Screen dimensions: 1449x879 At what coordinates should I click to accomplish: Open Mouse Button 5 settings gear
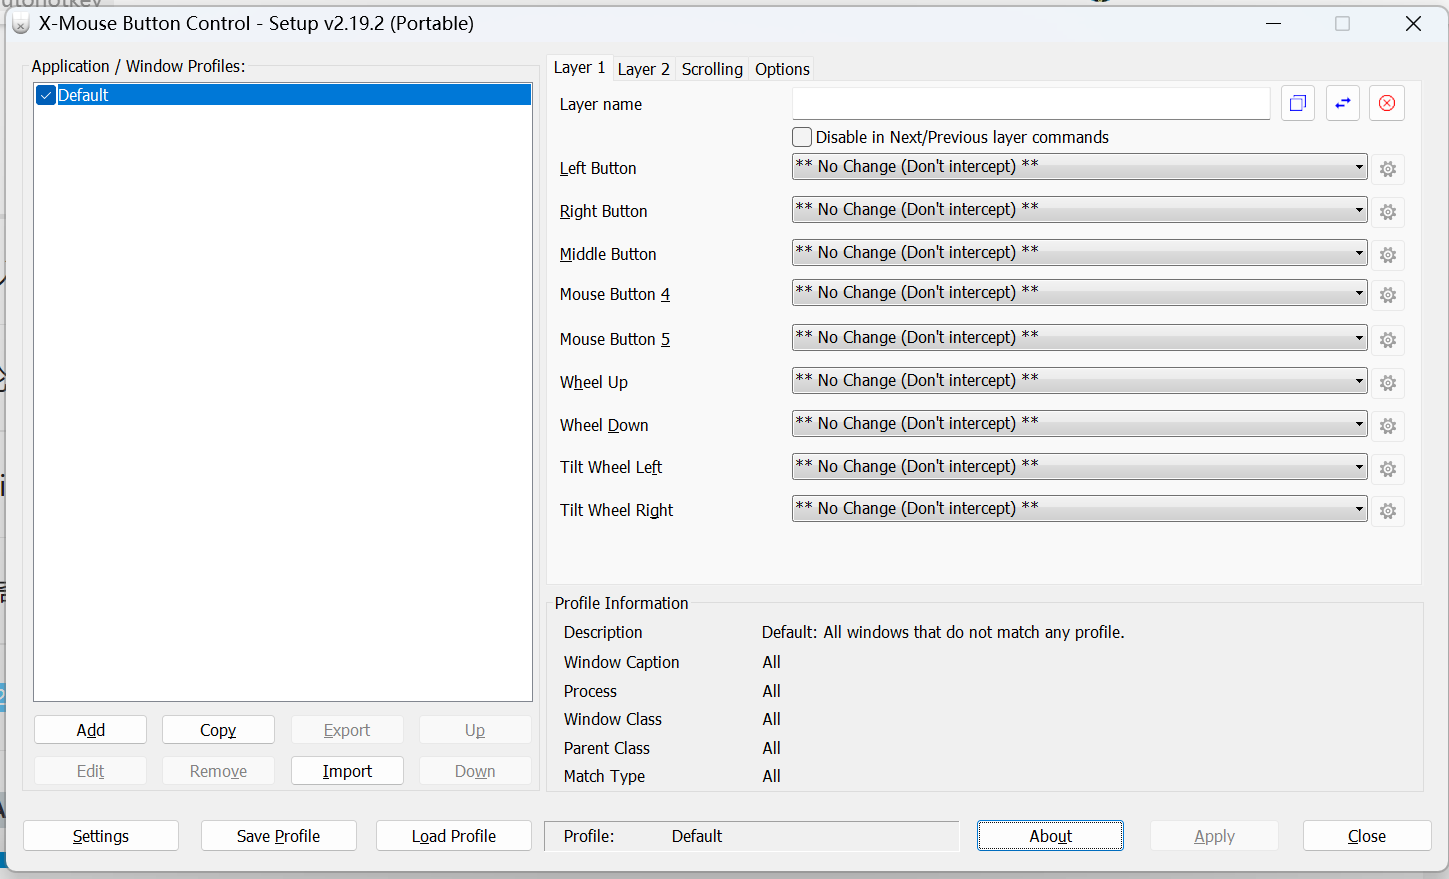(x=1388, y=340)
